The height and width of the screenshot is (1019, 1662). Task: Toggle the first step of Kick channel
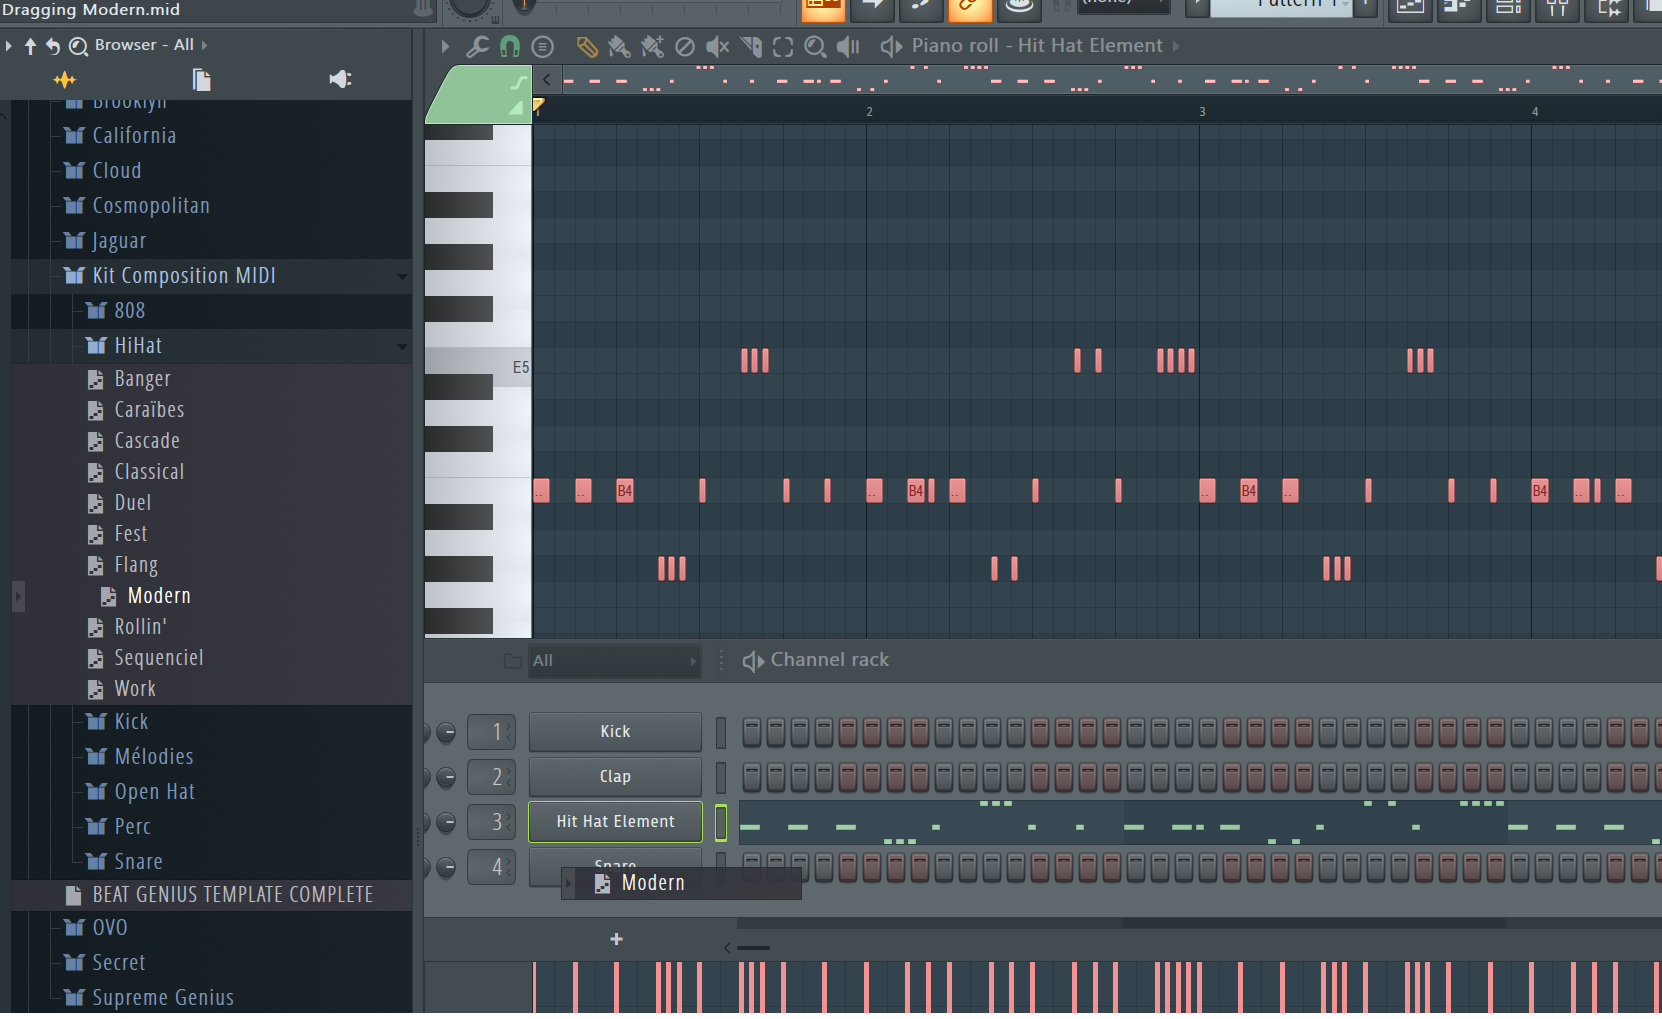click(x=752, y=732)
